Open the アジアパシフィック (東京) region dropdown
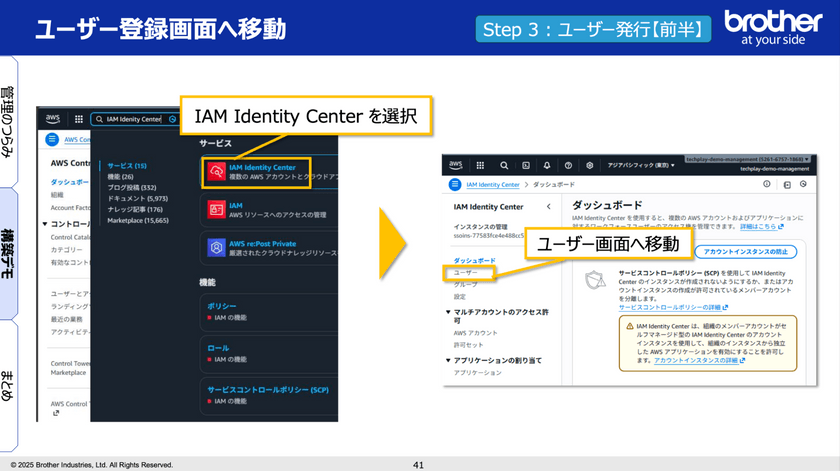The image size is (840, 471). [x=640, y=165]
